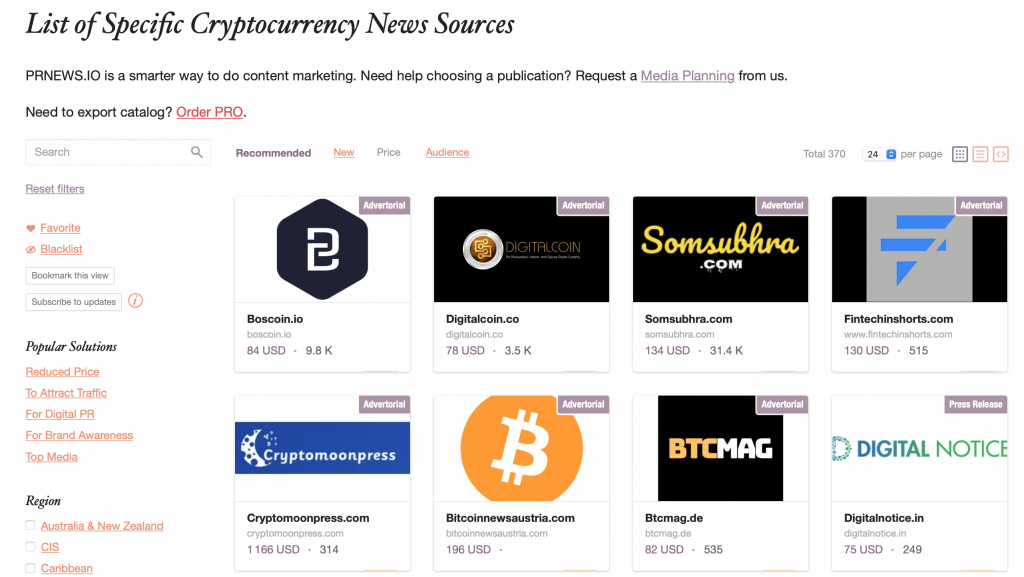Image resolution: width=1024 pixels, height=577 pixels.
Task: Open the 24 per page dropdown
Action: coord(880,154)
